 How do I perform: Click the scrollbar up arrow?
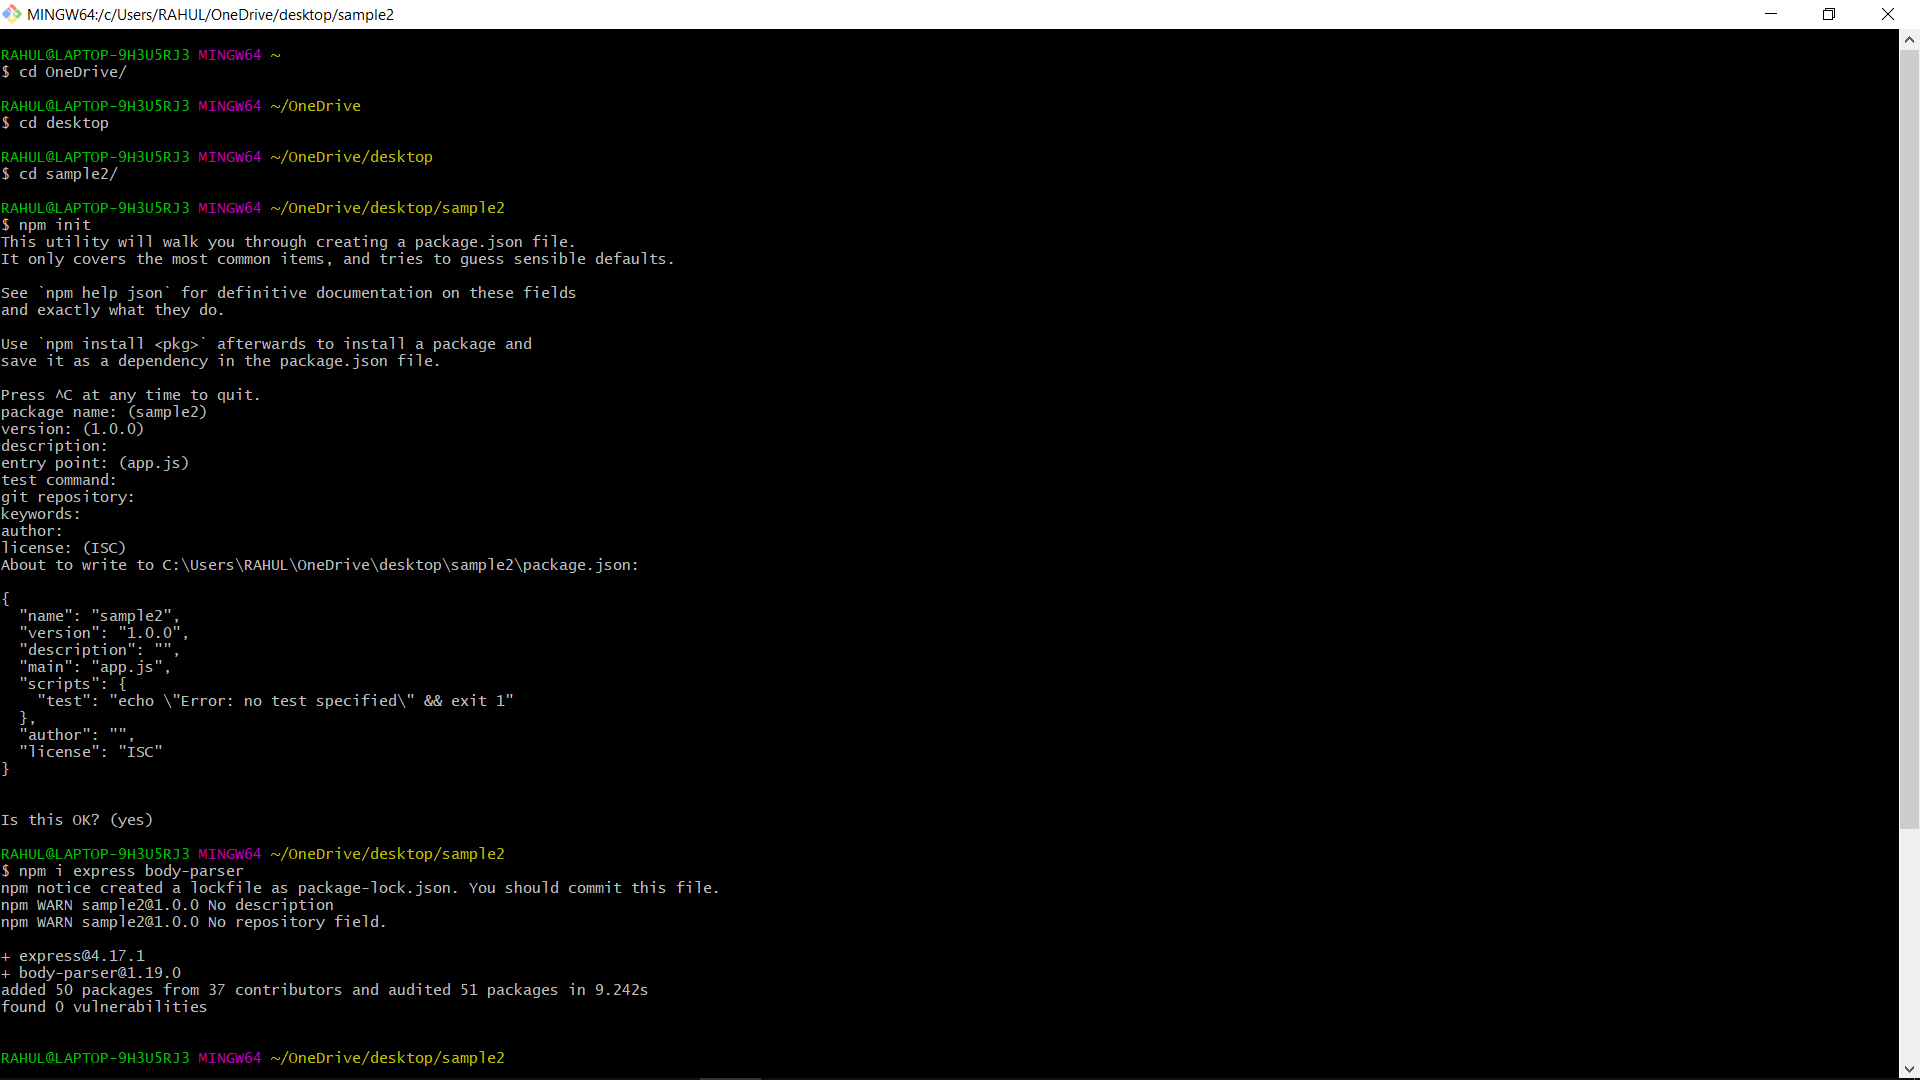1909,40
